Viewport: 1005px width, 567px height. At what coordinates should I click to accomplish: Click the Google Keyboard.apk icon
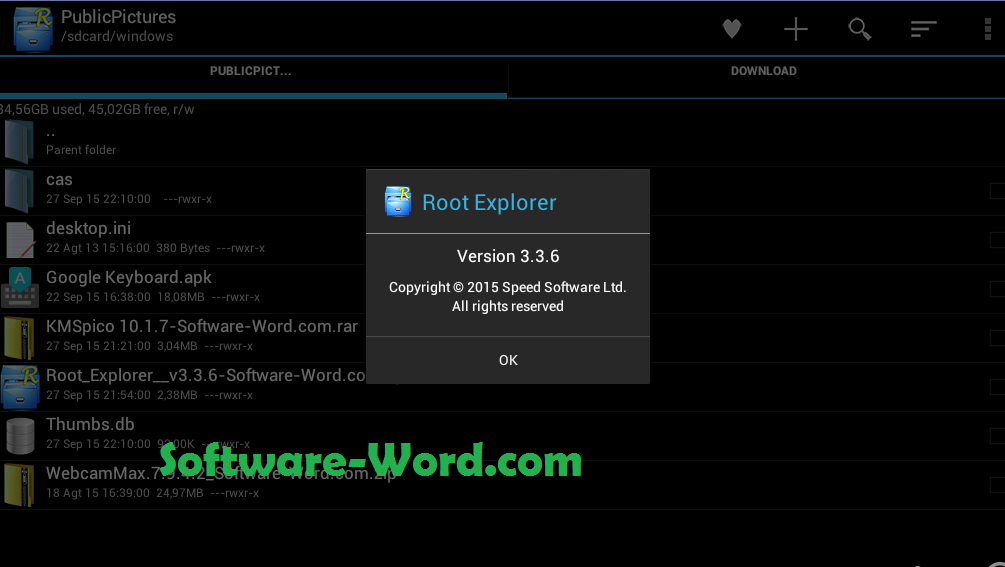[20, 288]
